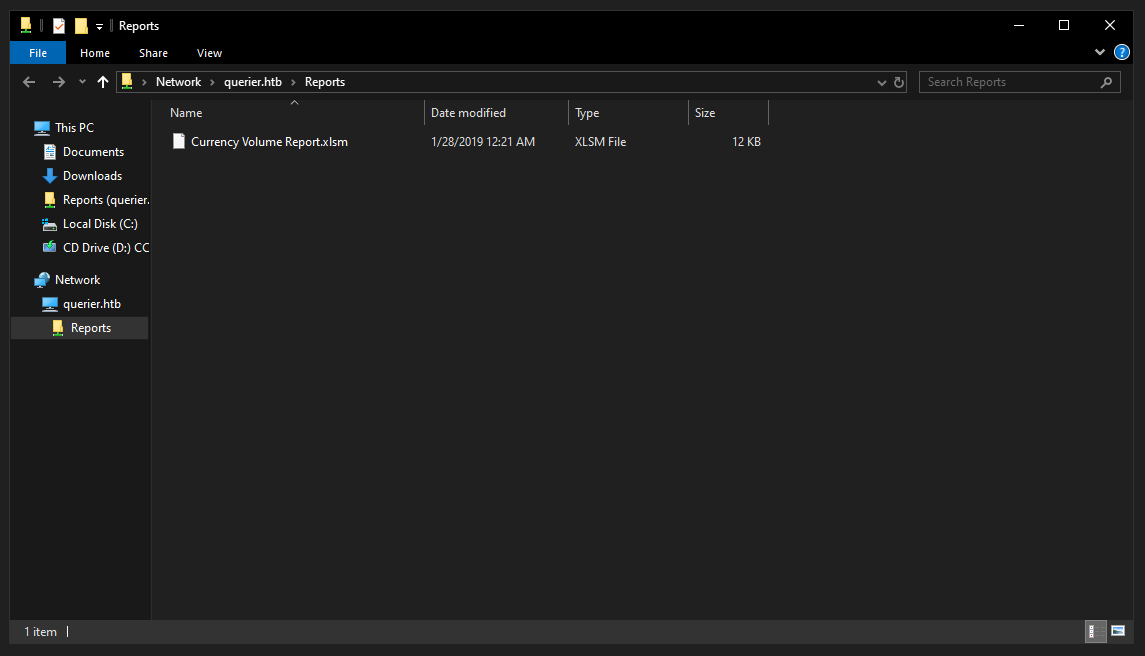Refresh the Reports folder
The height and width of the screenshot is (656, 1145).
click(x=899, y=82)
